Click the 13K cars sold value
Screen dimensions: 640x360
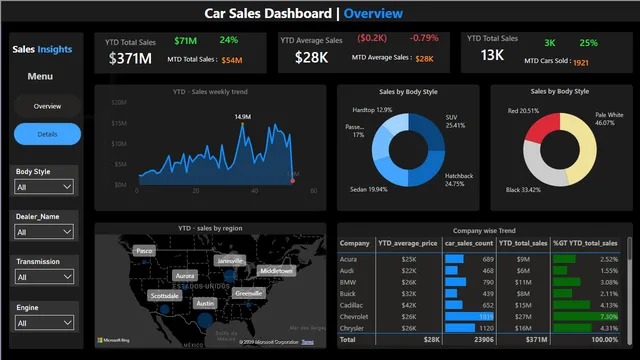click(492, 55)
